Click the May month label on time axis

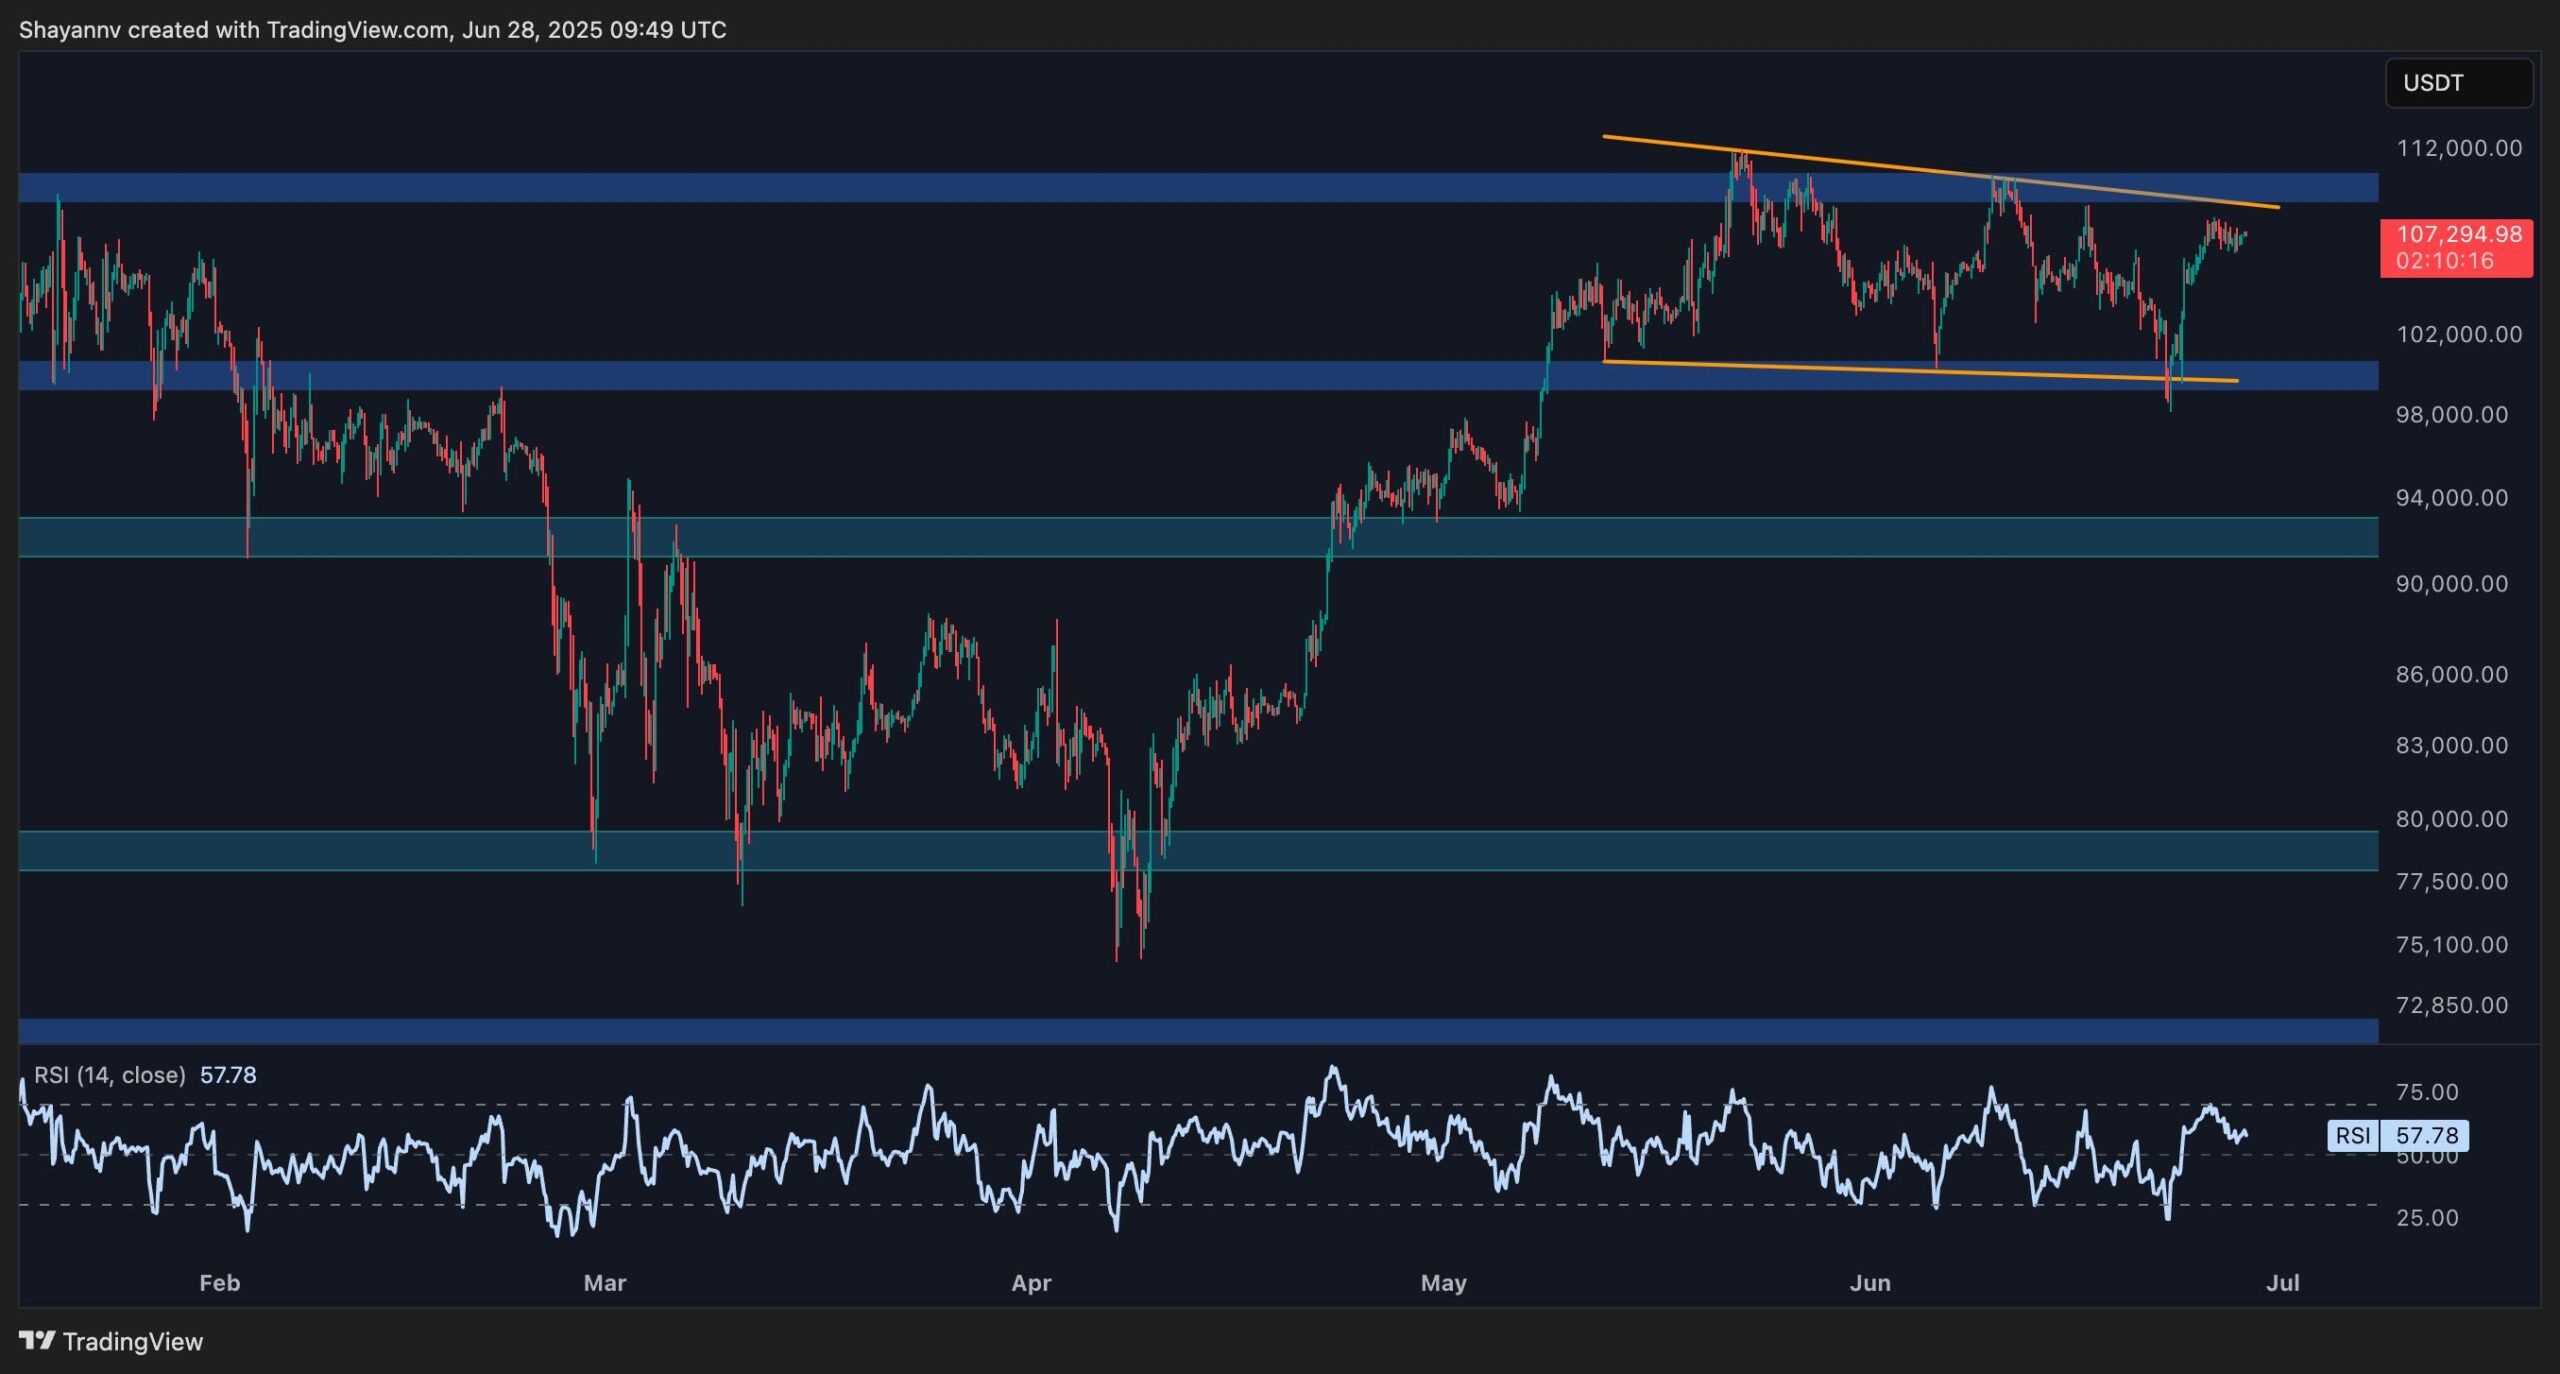tap(1443, 1283)
